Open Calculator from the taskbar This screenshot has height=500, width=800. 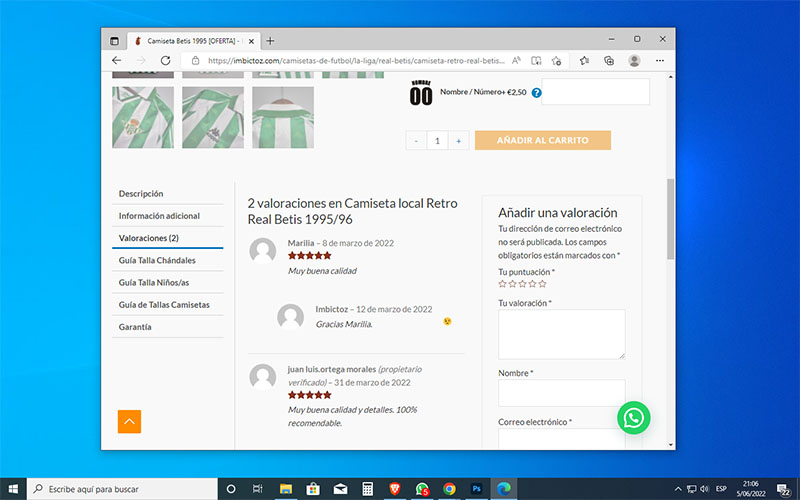(367, 489)
